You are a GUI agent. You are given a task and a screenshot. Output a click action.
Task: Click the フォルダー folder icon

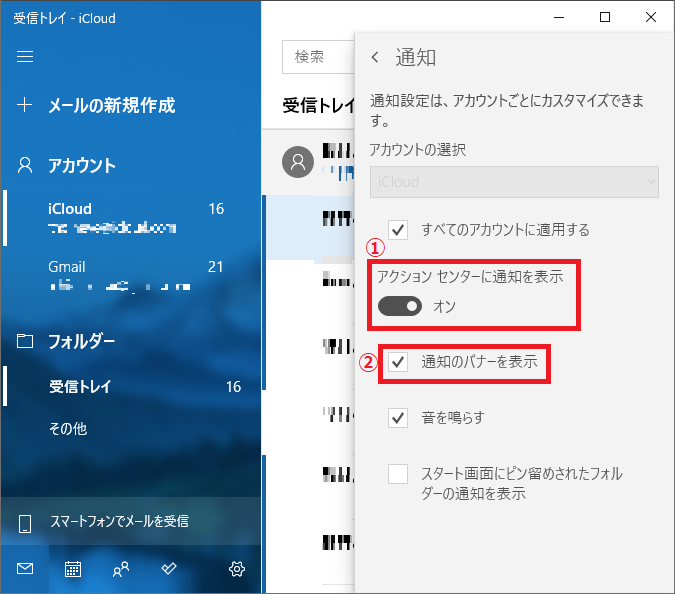pos(25,341)
